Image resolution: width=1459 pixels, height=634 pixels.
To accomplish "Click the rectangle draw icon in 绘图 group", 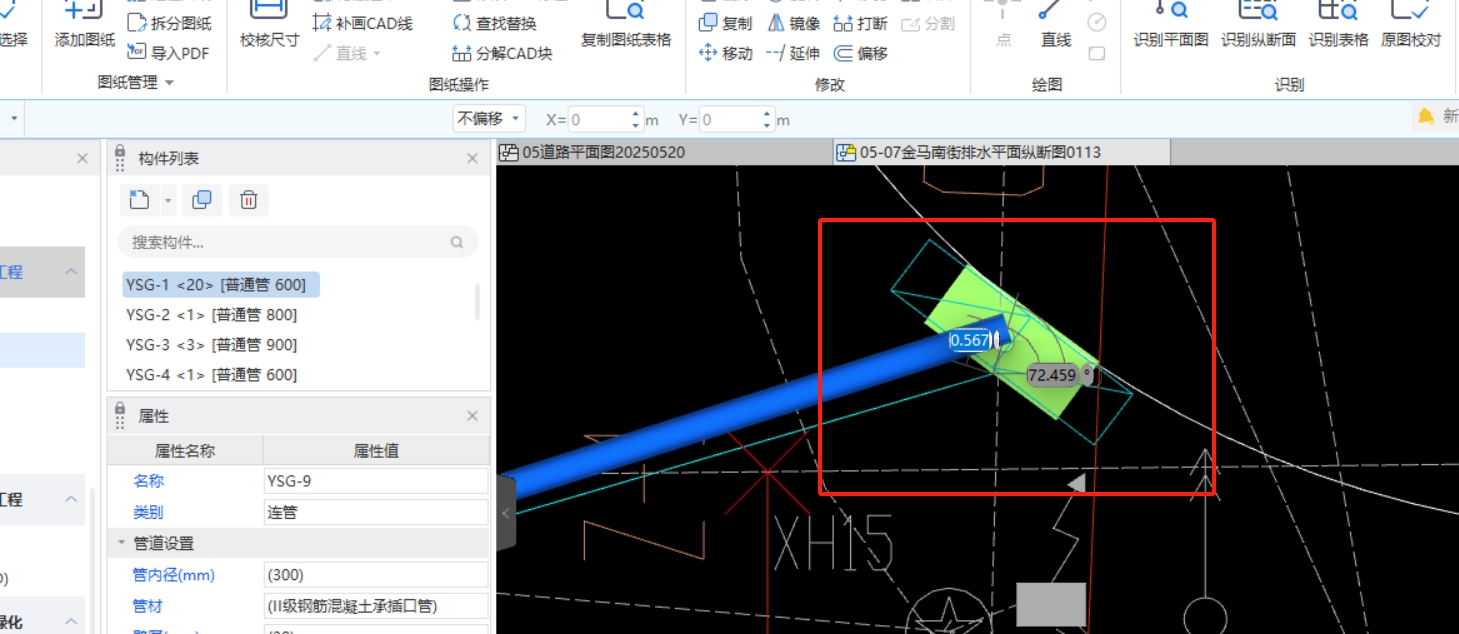I will [1097, 53].
